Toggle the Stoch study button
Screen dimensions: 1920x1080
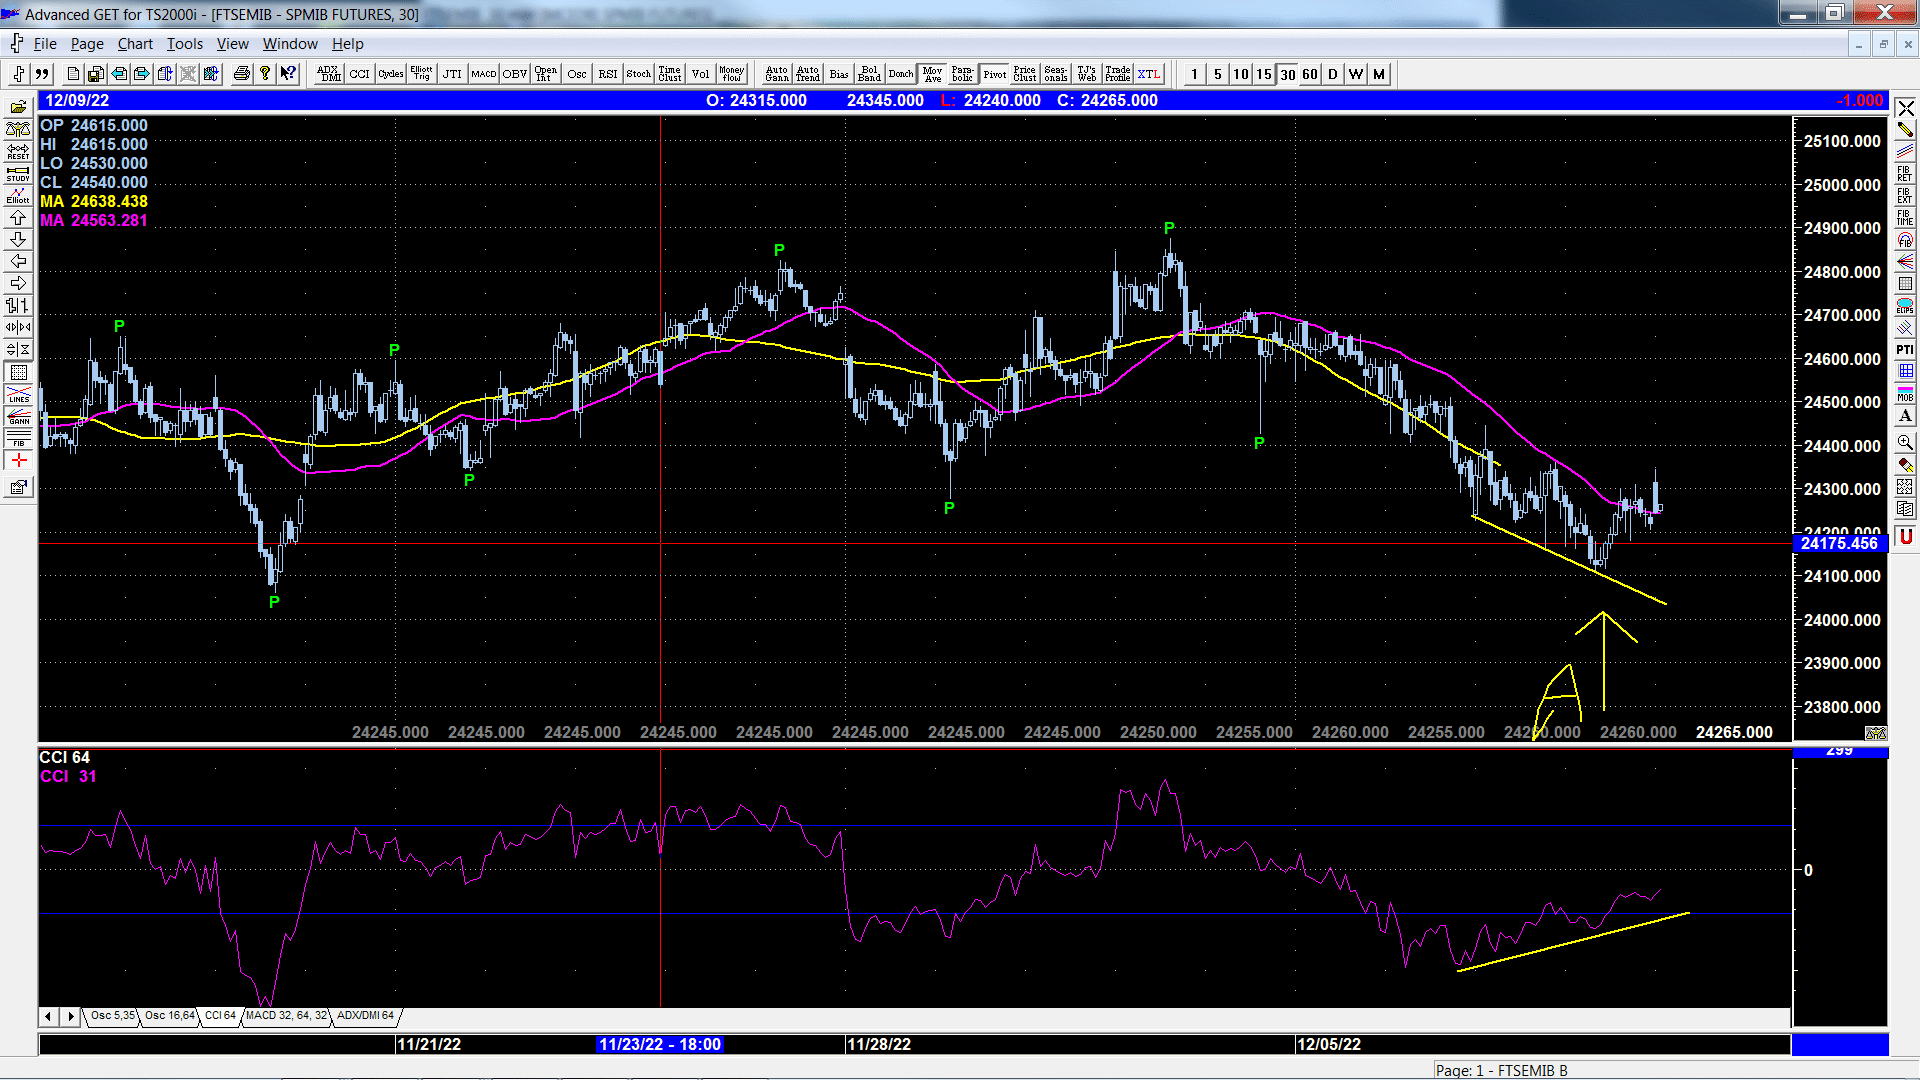coord(639,74)
